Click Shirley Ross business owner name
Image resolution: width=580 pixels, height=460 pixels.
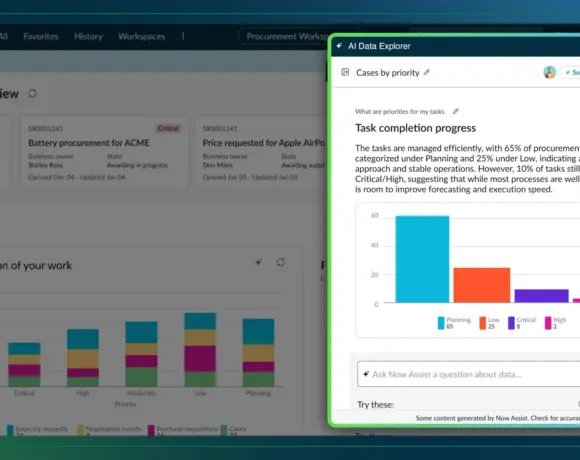point(45,165)
